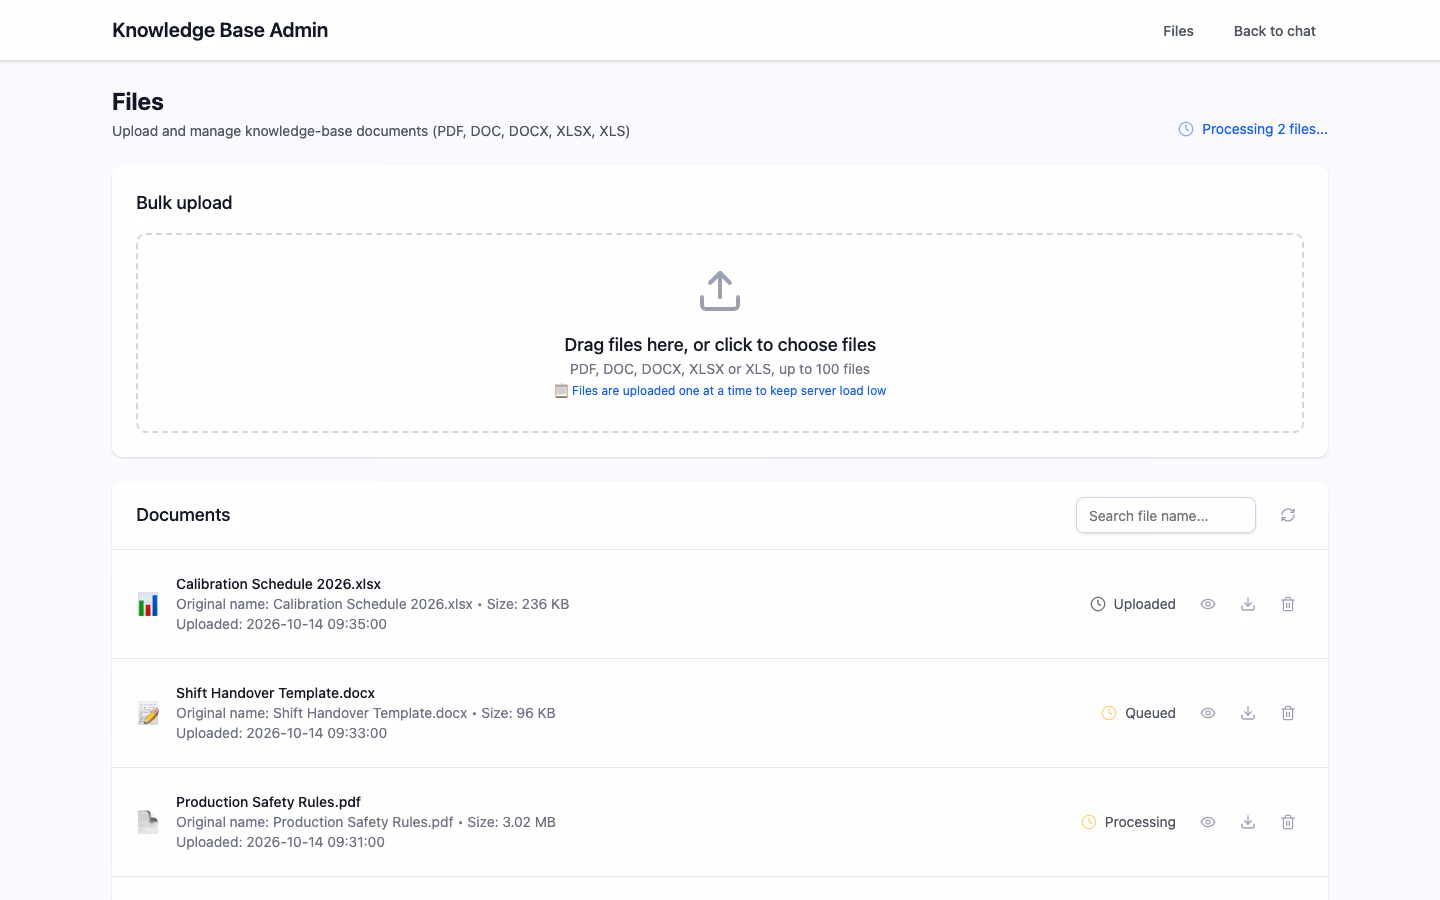
Task: Go Back to chat
Action: tap(1274, 31)
